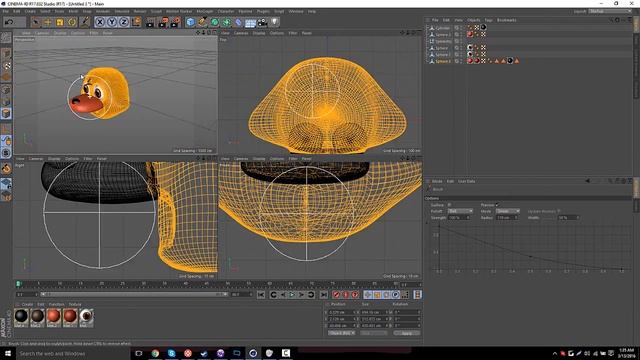Screen dimensions: 640x360
Task: Switch to Points mode in left palette
Action: coord(6,90)
